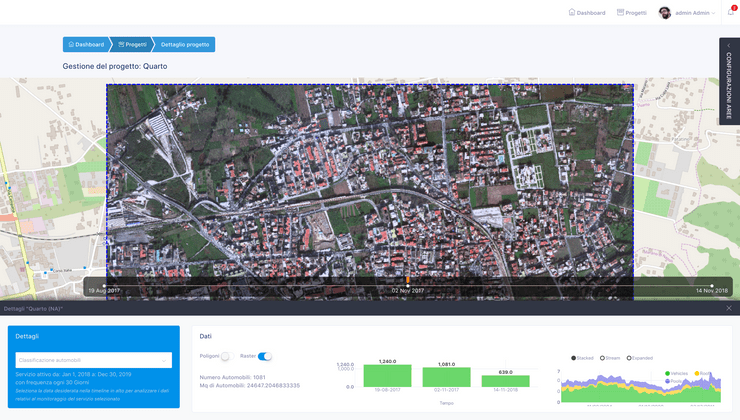Click the Mq di Automobili value text

pyautogui.click(x=250, y=386)
